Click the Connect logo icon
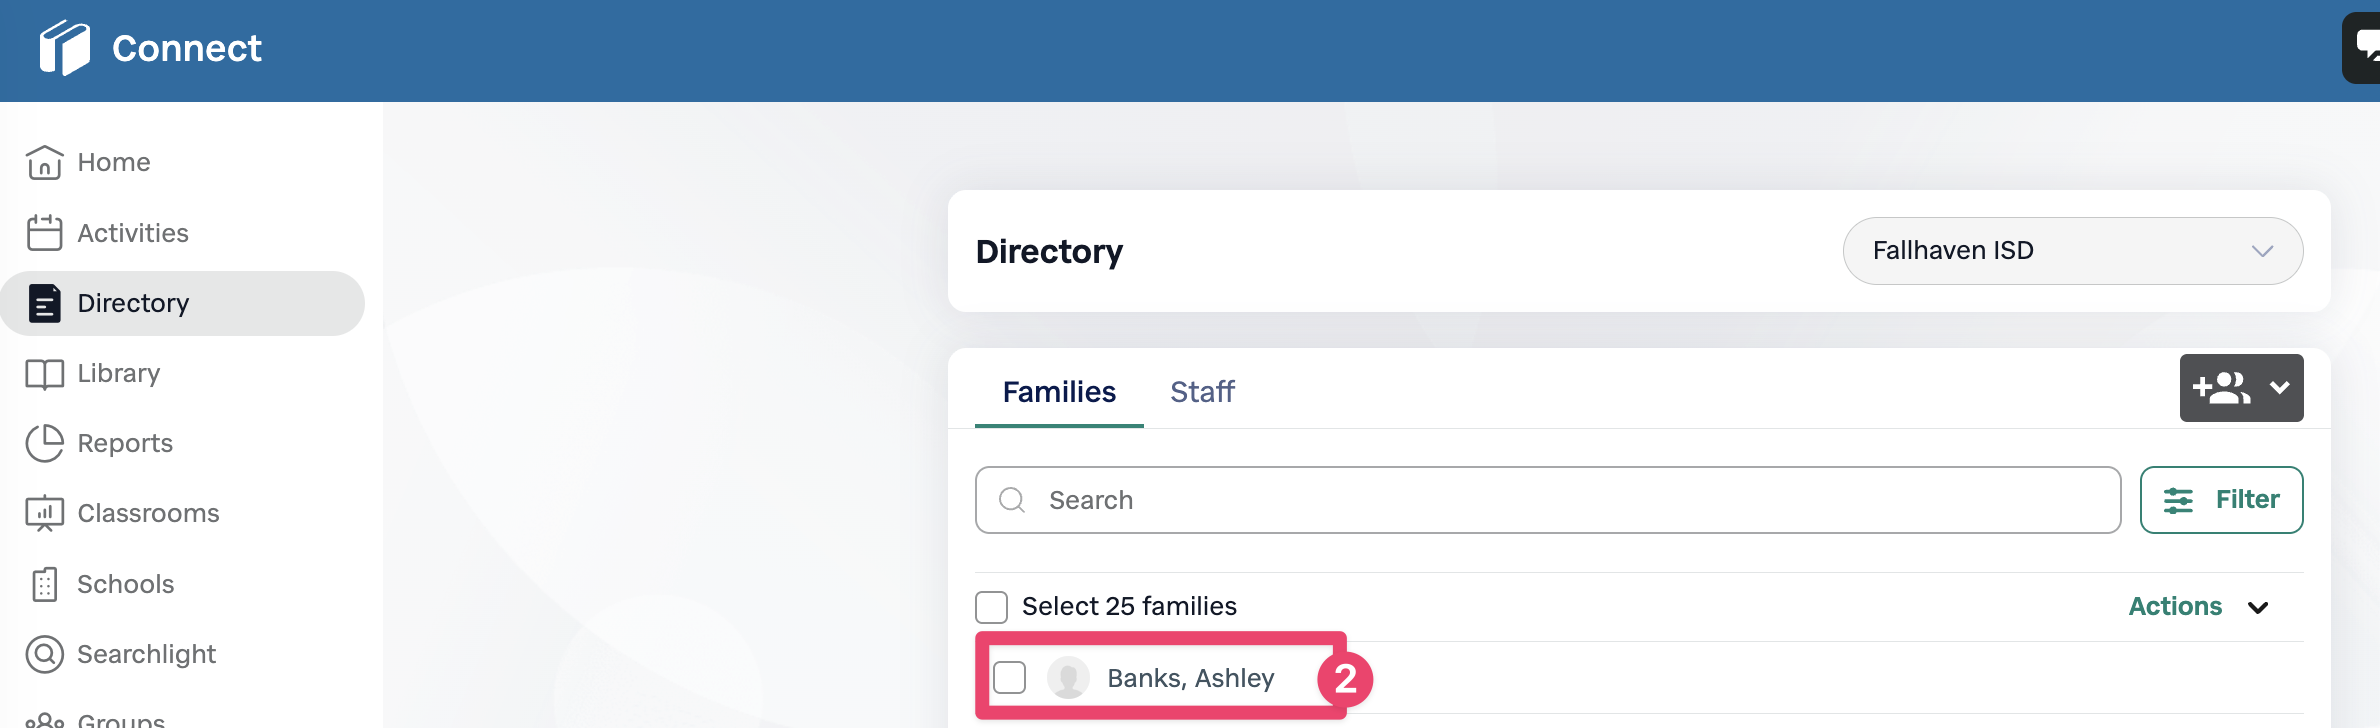 65,48
